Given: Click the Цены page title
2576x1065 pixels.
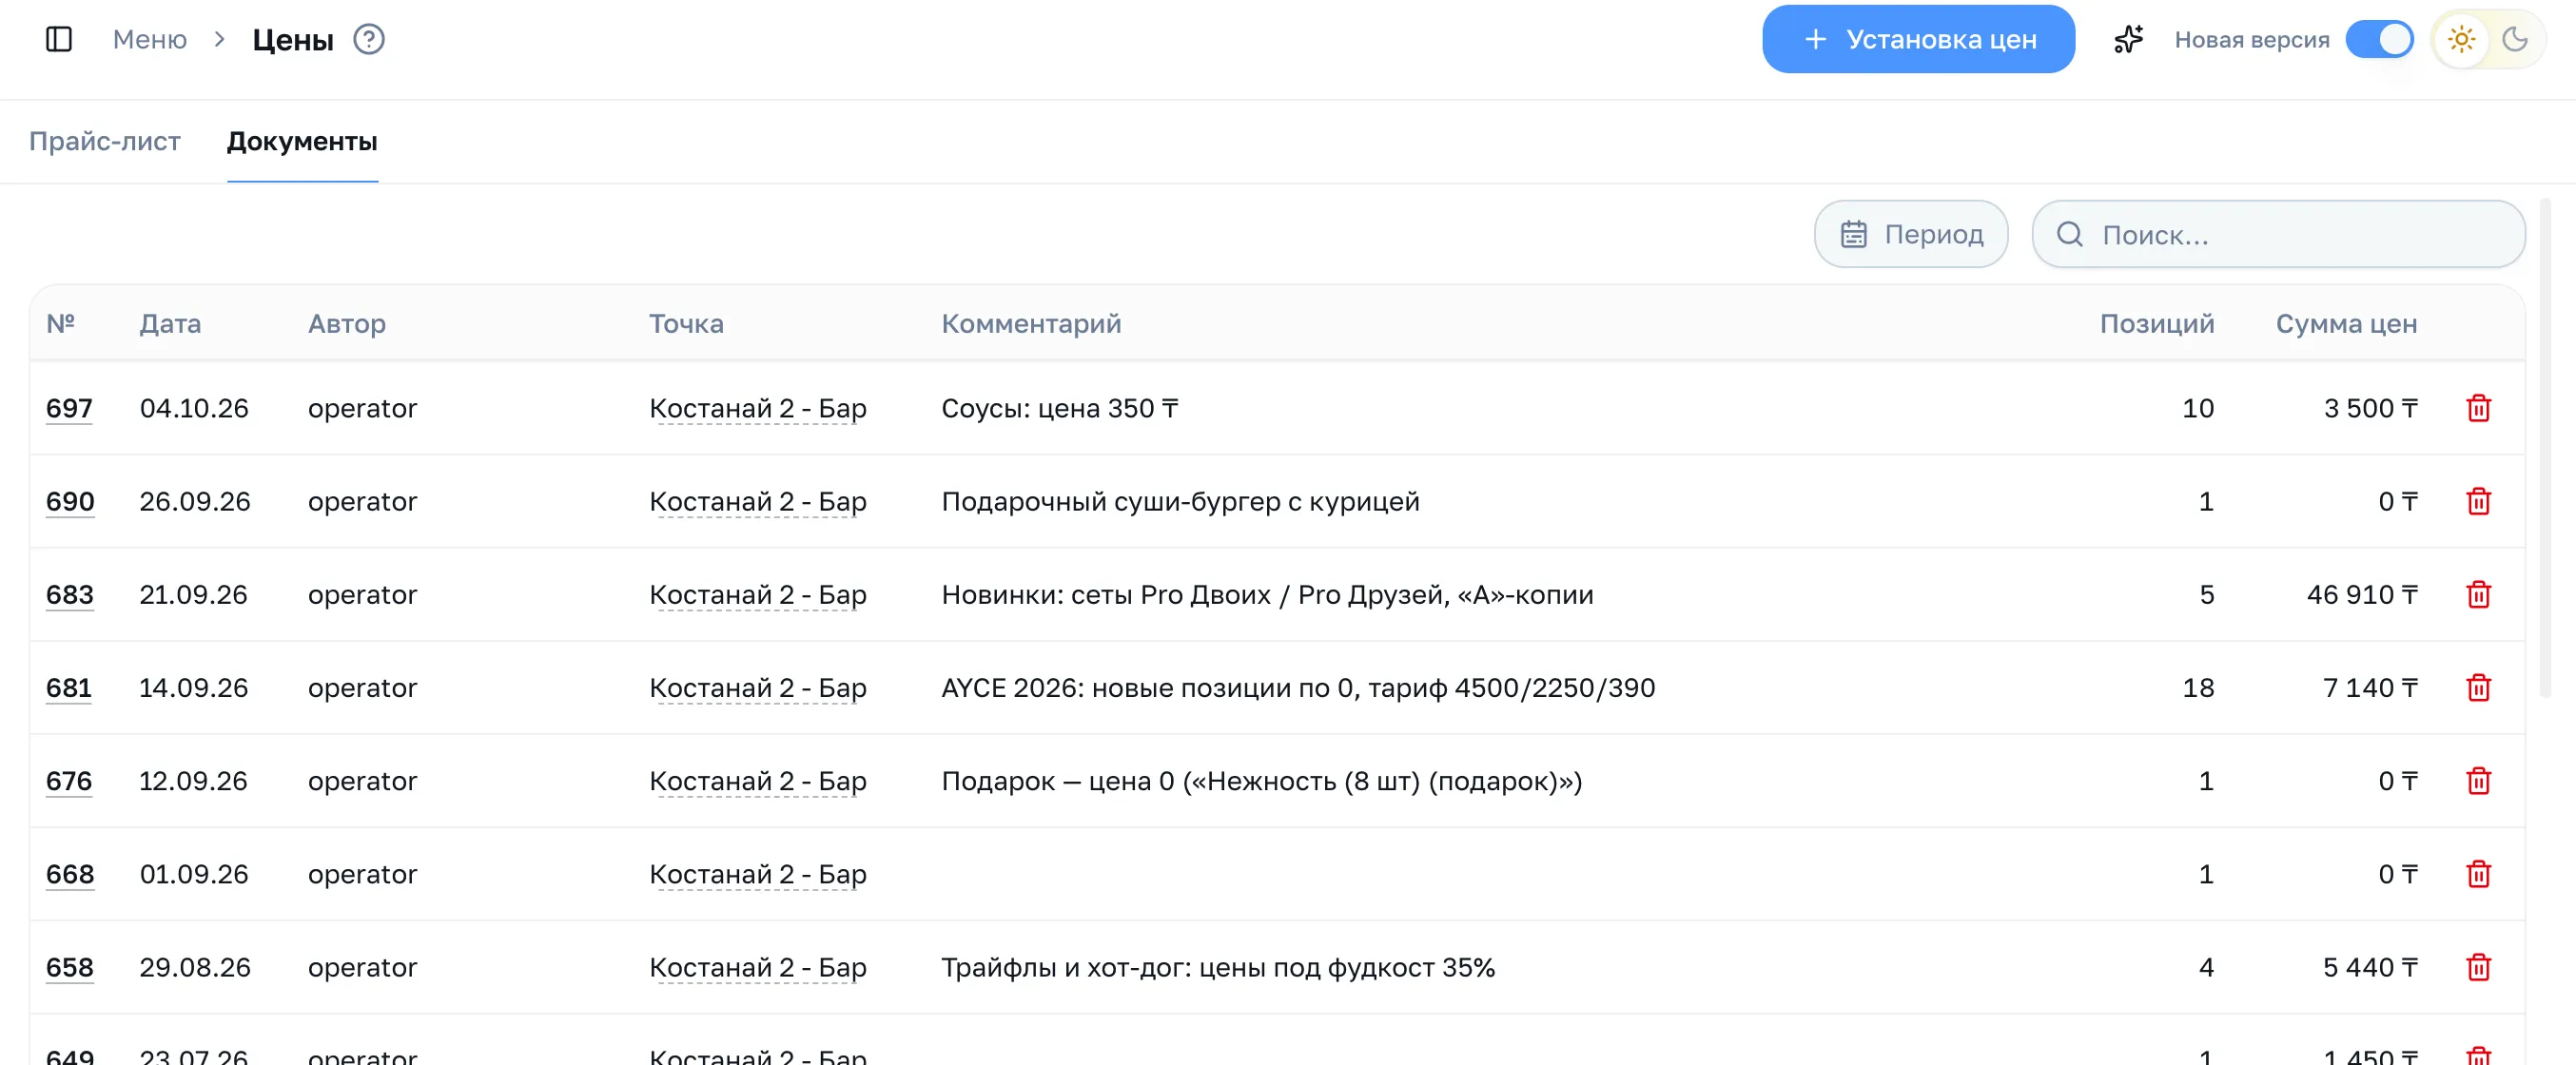Looking at the screenshot, I should (293, 39).
